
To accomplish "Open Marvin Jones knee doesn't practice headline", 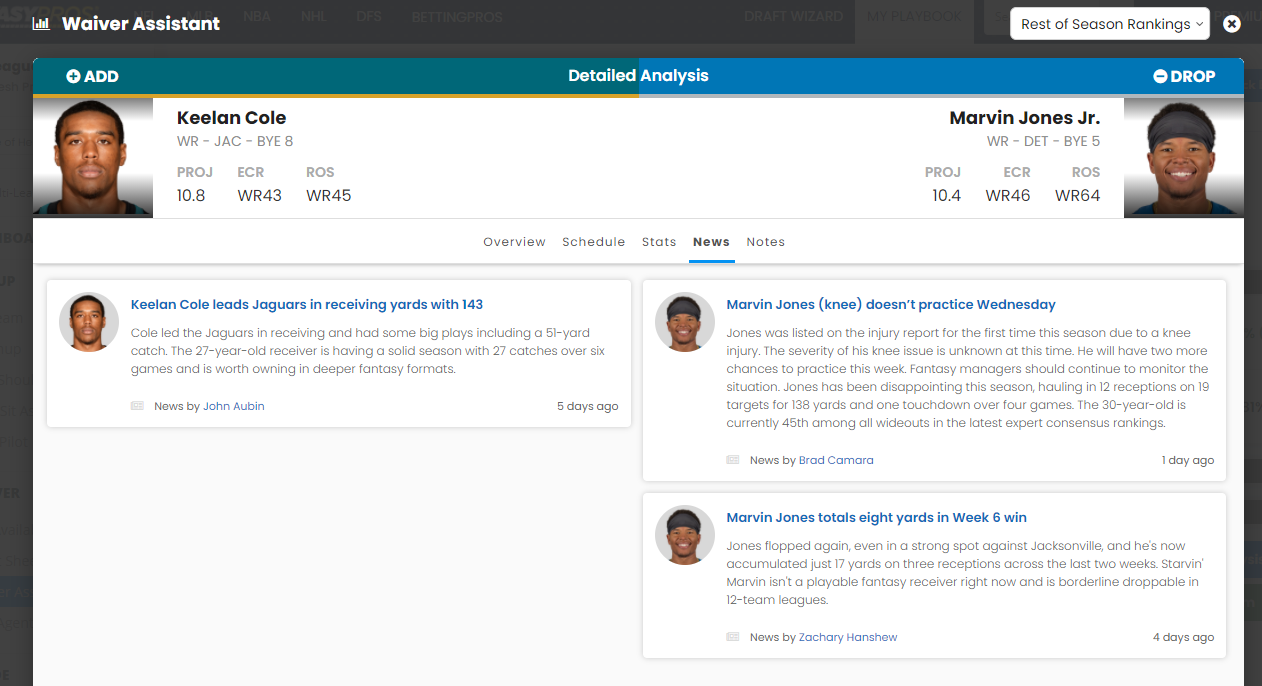I will pos(891,304).
